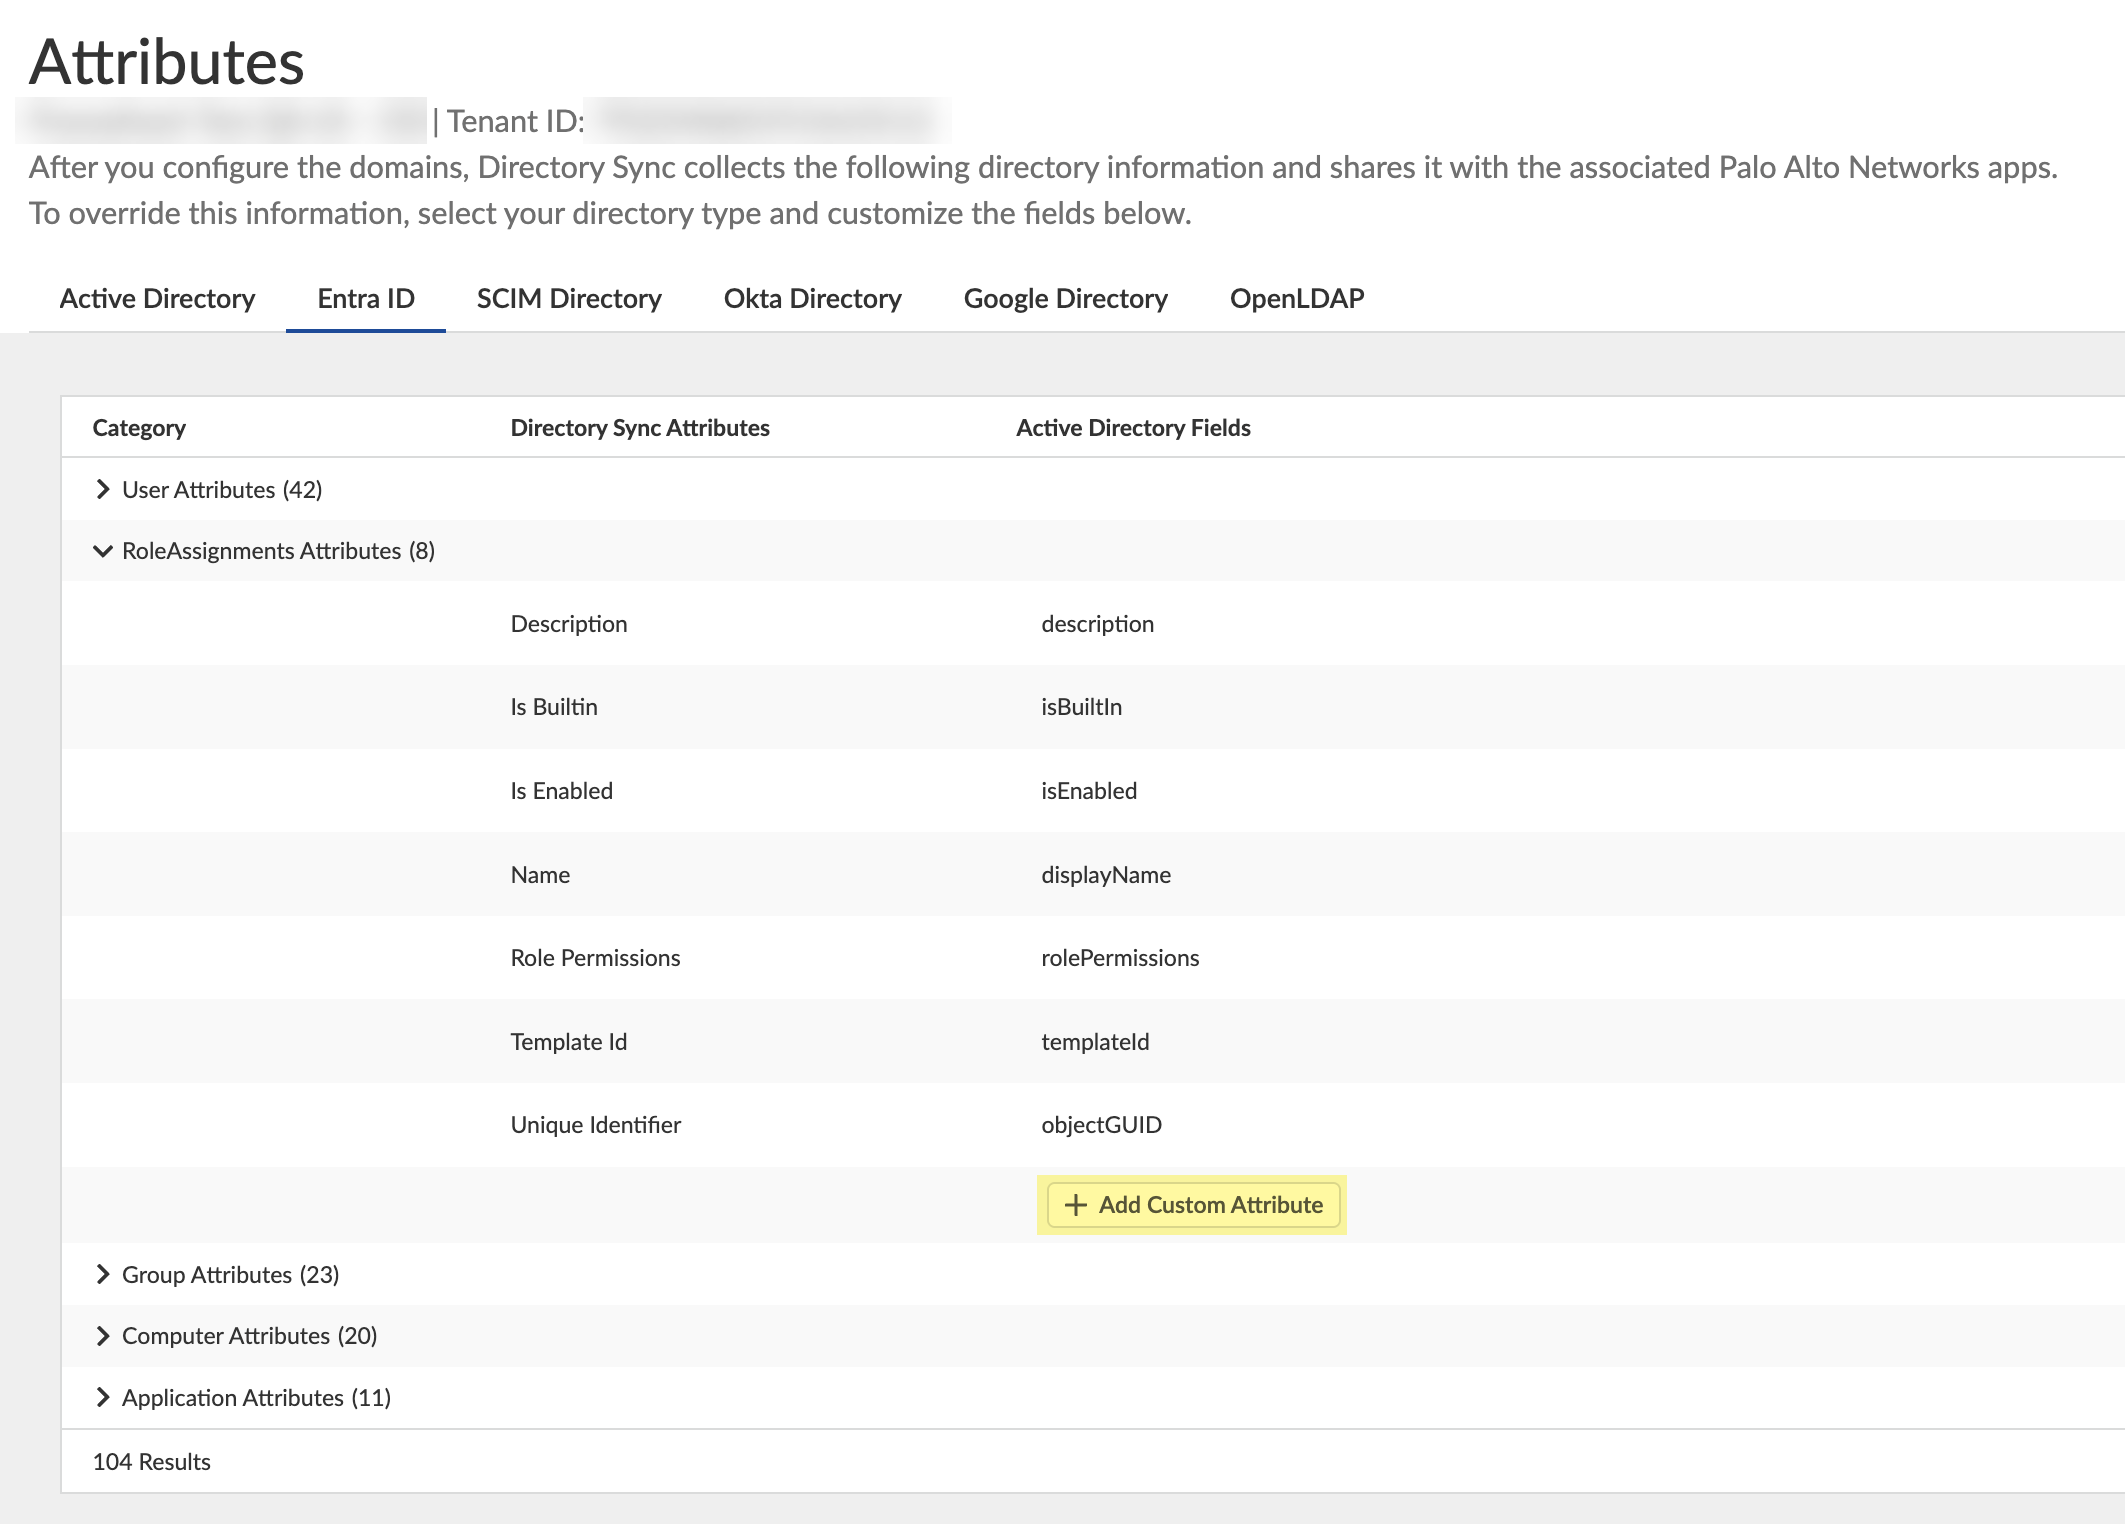The height and width of the screenshot is (1524, 2125).
Task: Open the Google Directory tab
Action: [1065, 298]
